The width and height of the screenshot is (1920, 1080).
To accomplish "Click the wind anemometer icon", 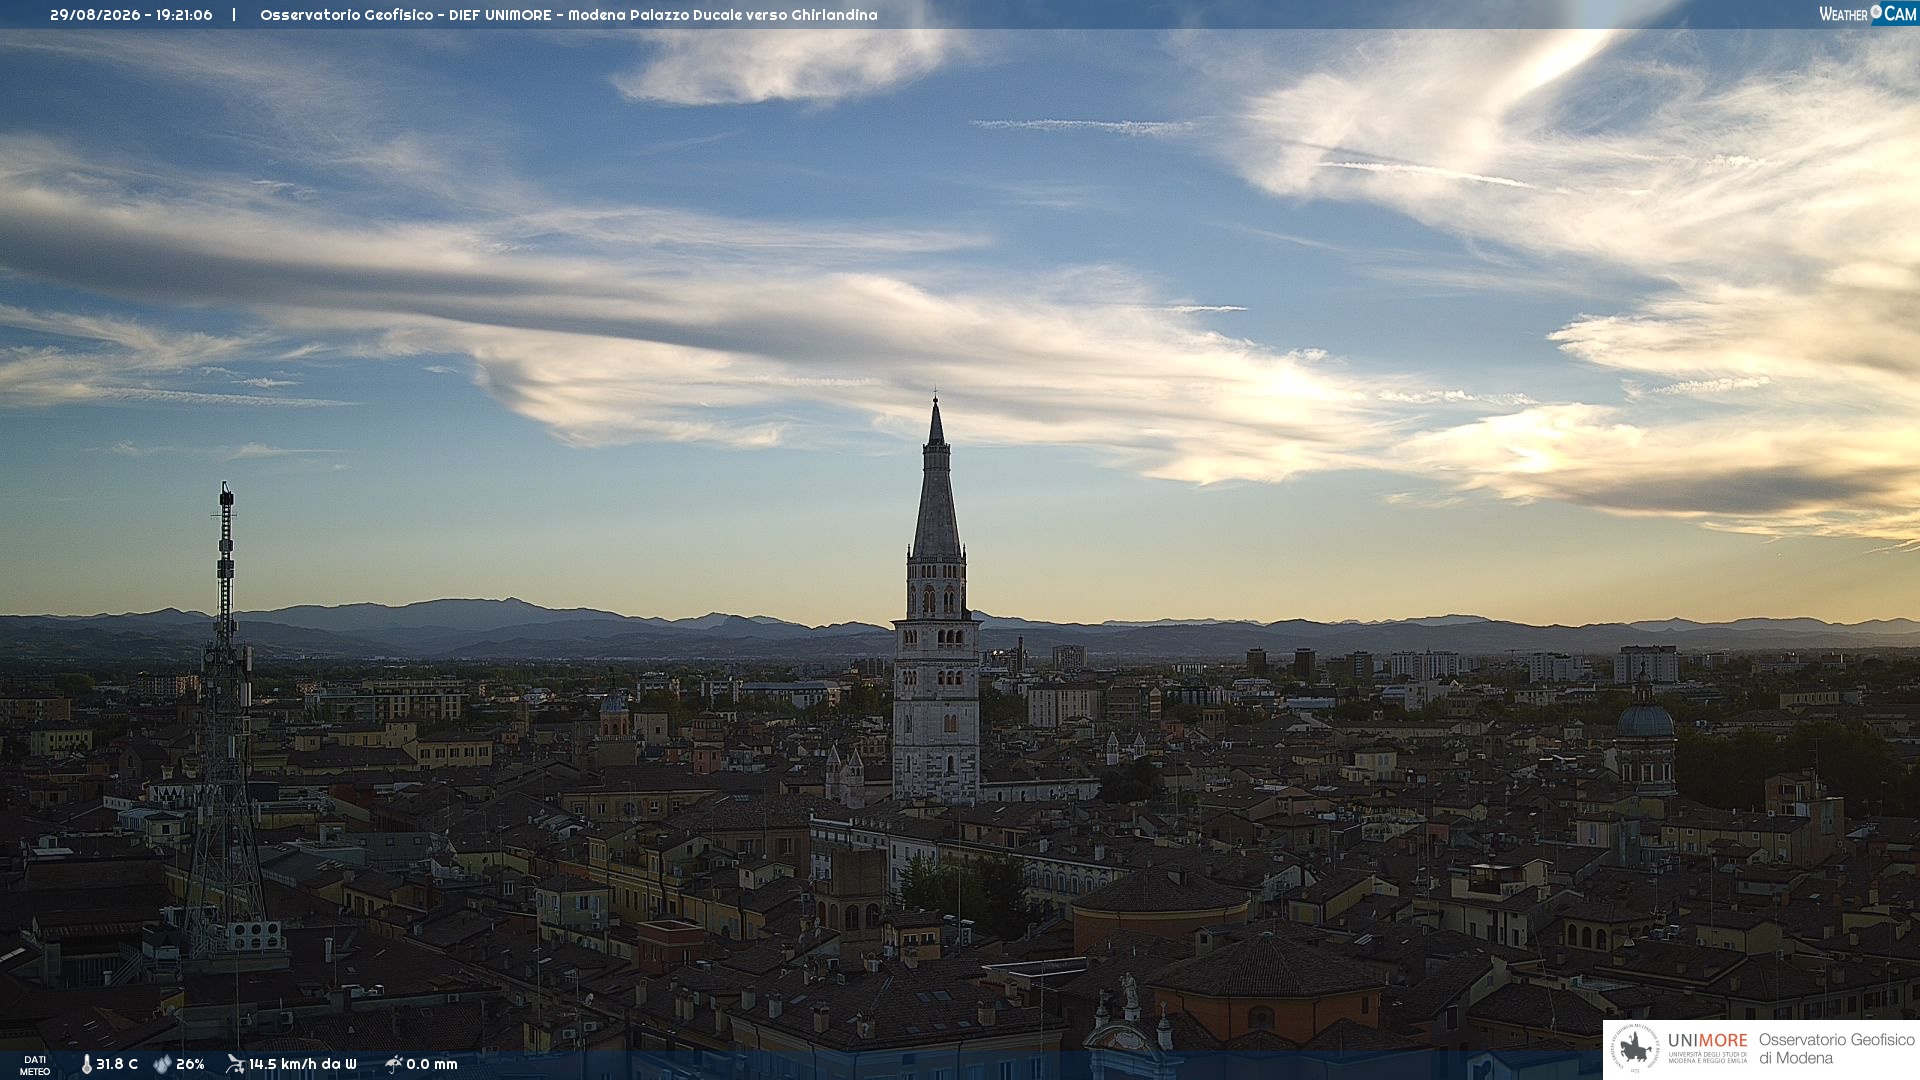I will point(235,1064).
